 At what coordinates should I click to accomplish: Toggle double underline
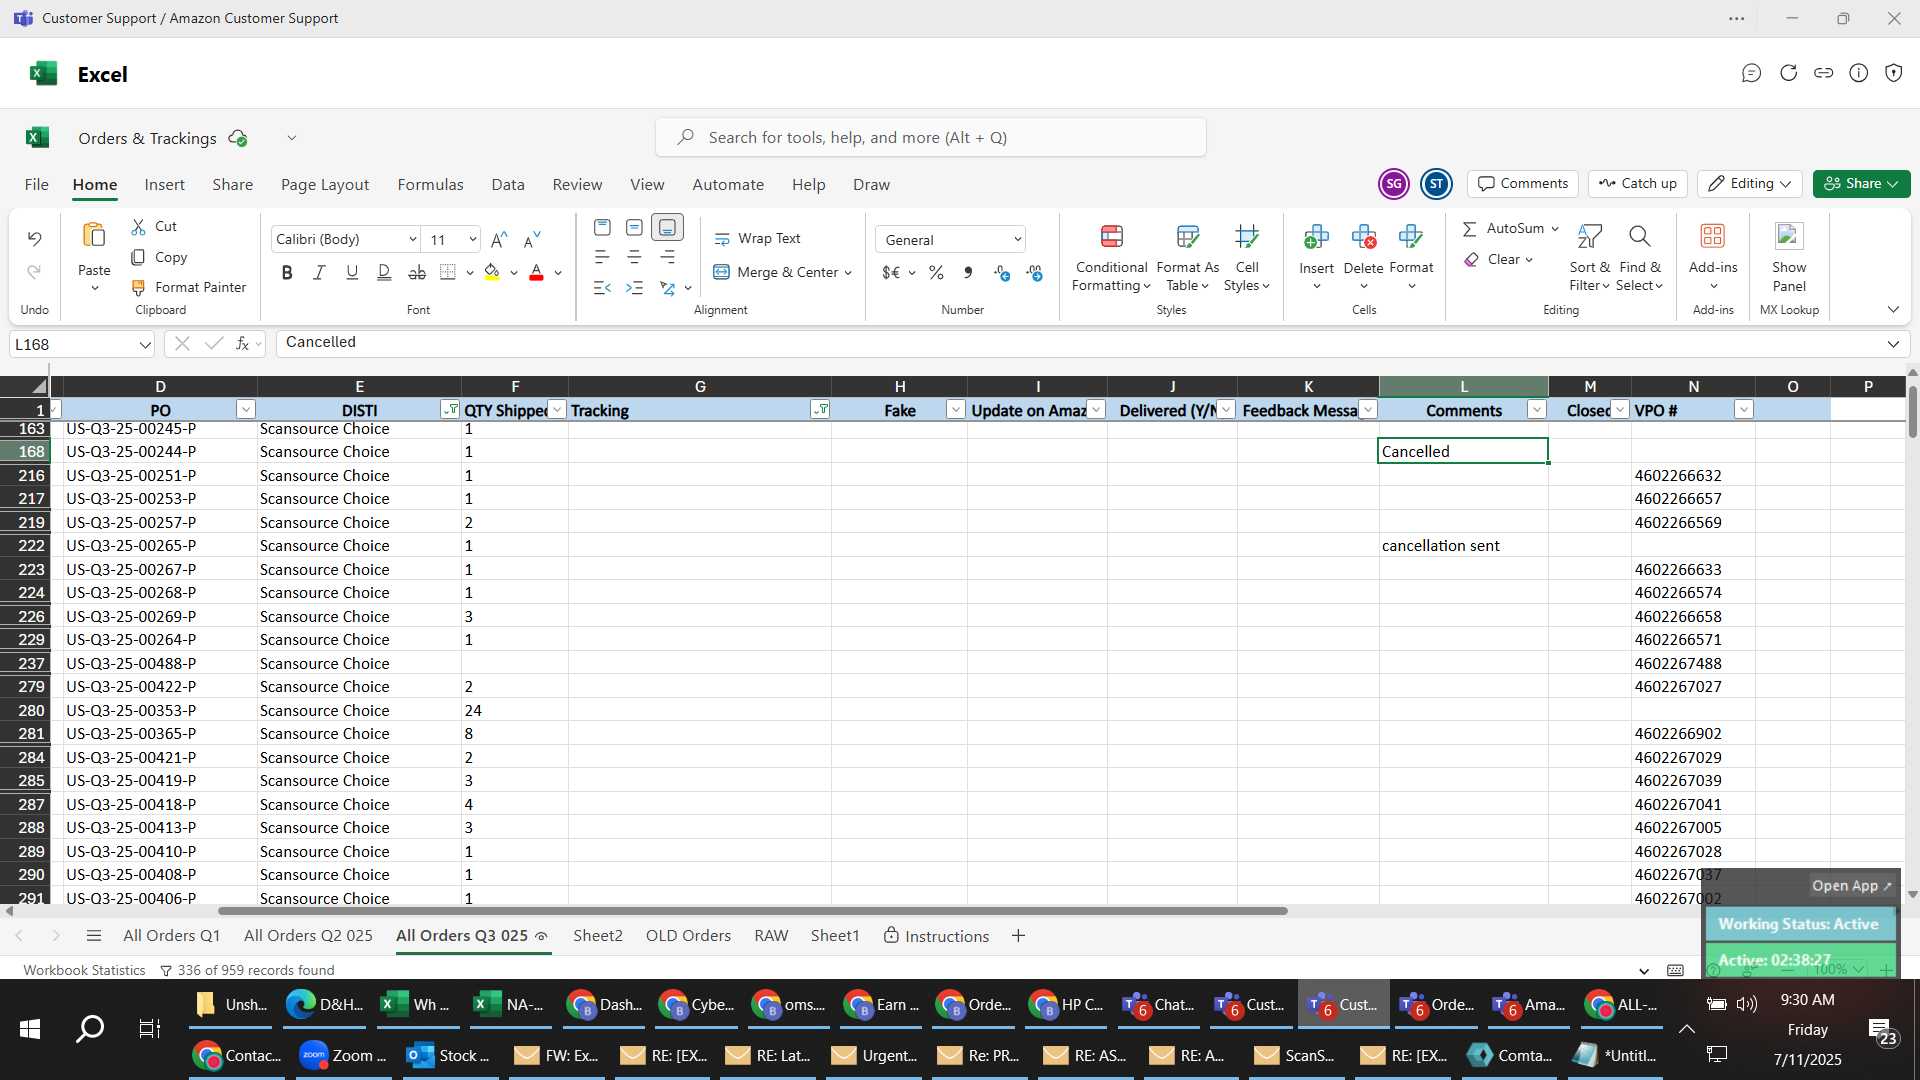(384, 272)
